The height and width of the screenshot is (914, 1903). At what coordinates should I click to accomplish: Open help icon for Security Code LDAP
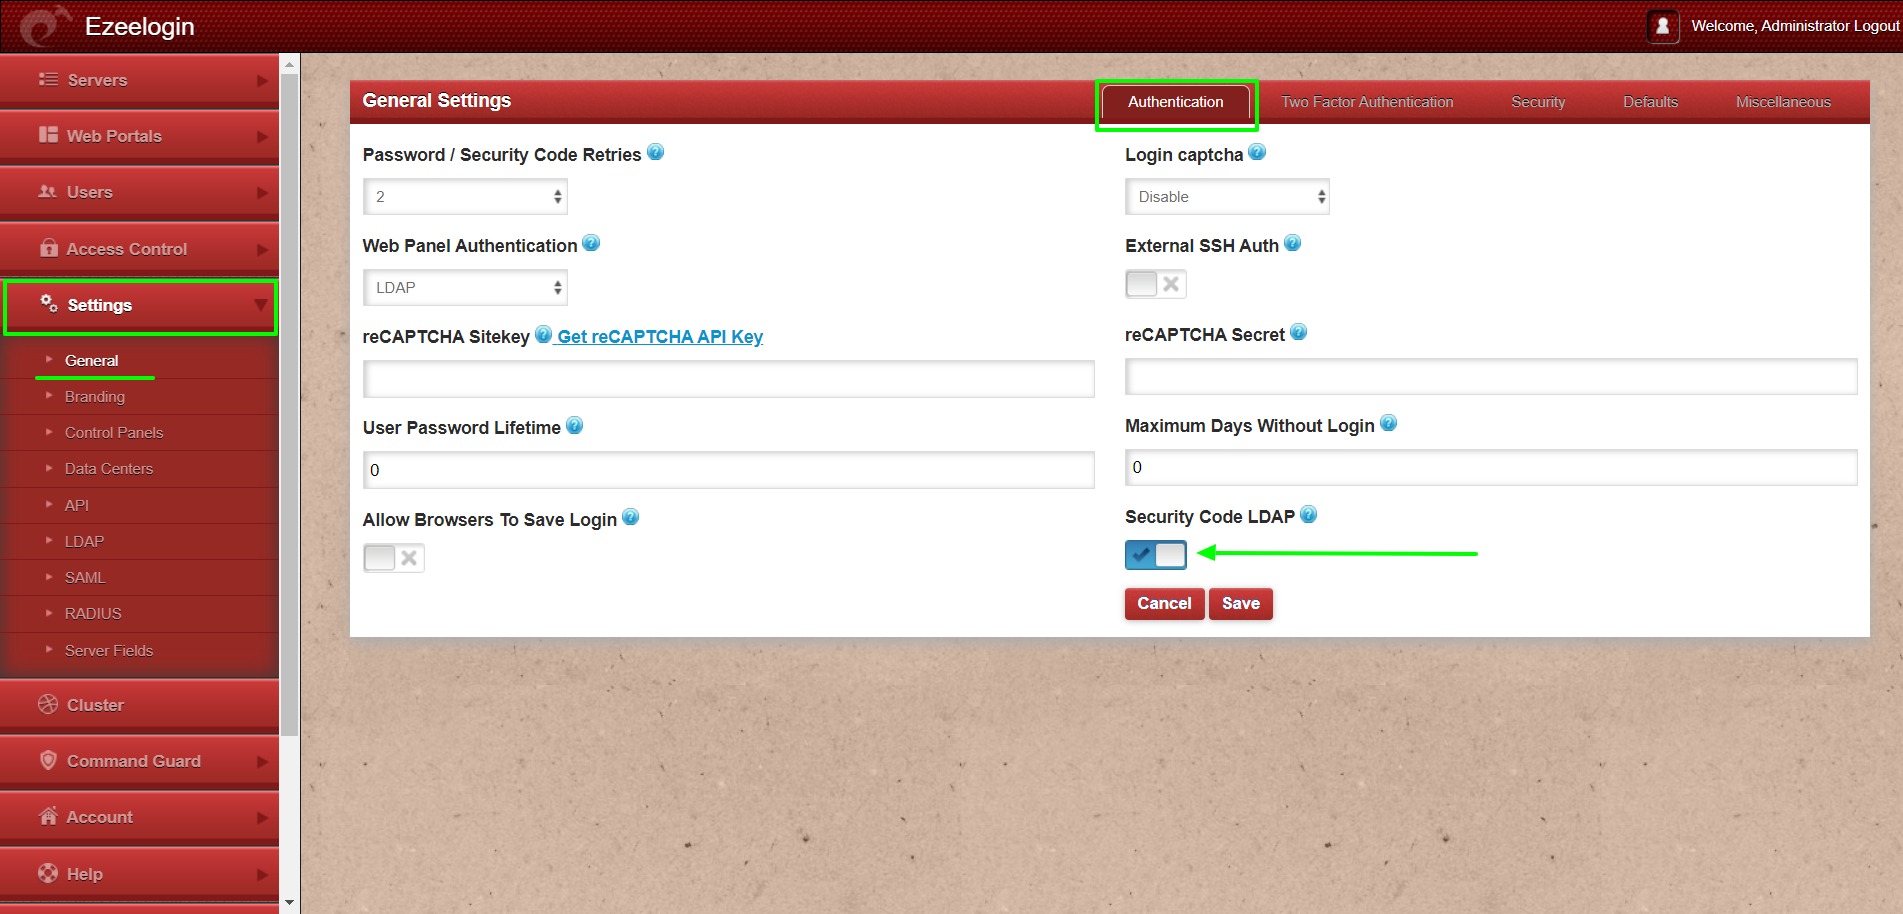pos(1308,515)
